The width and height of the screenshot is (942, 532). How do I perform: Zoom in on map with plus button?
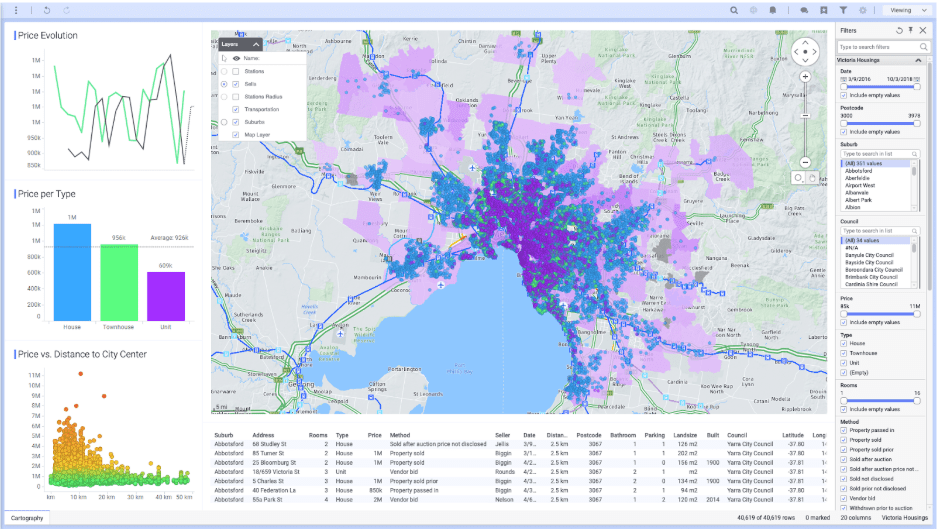tap(805, 77)
